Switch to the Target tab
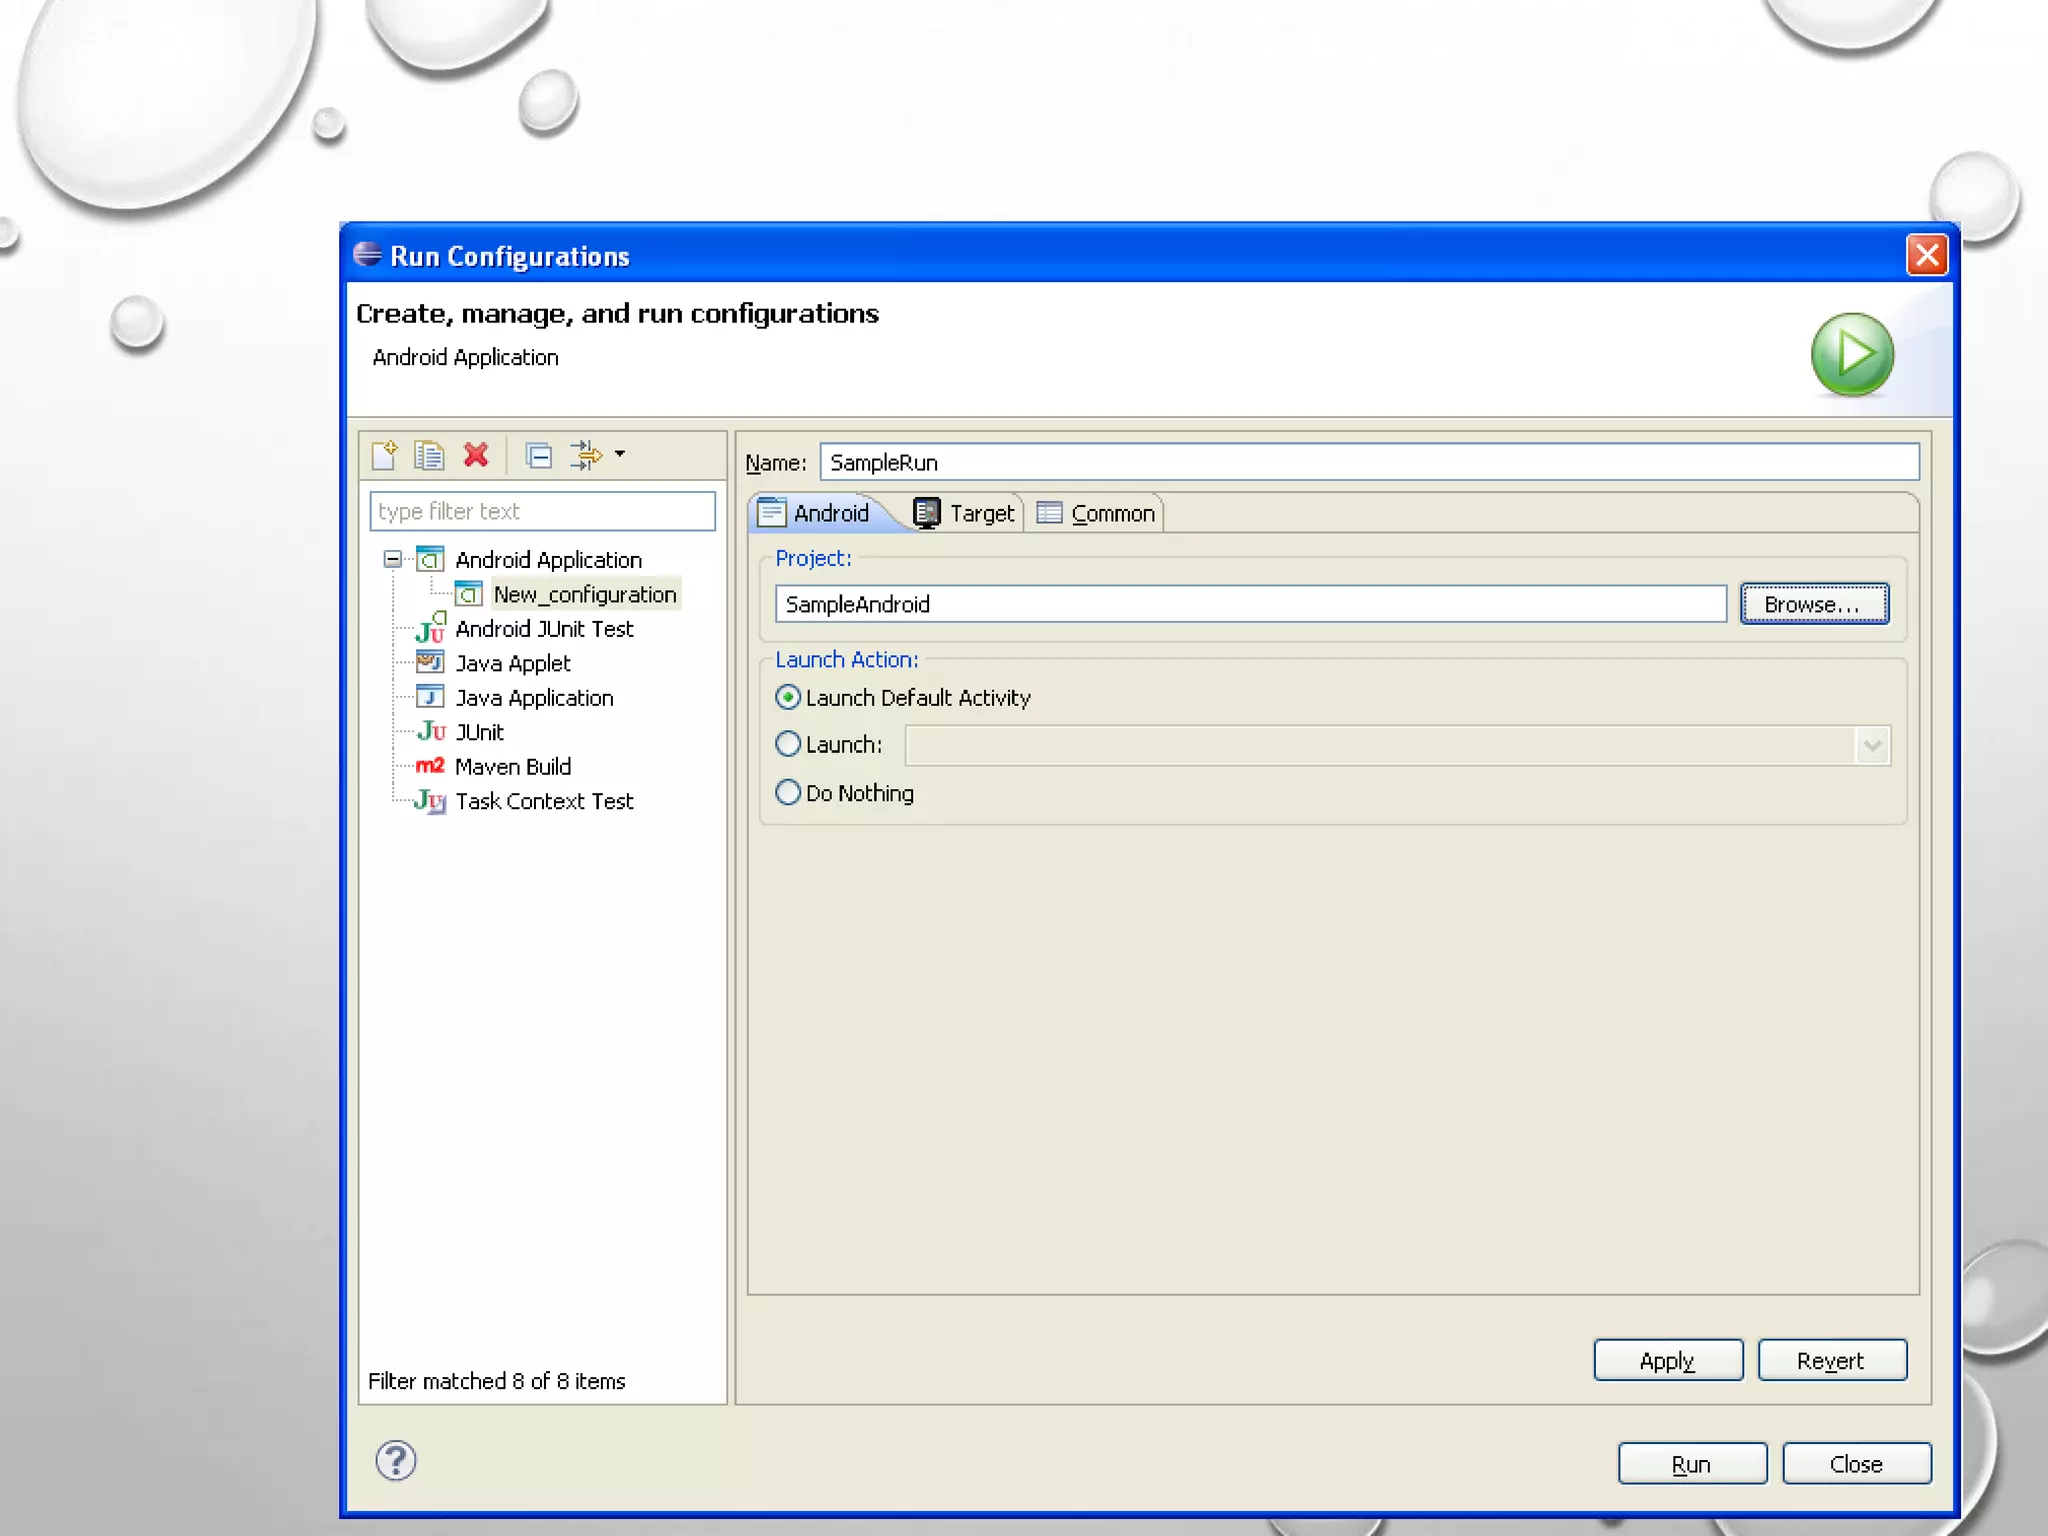 click(965, 513)
